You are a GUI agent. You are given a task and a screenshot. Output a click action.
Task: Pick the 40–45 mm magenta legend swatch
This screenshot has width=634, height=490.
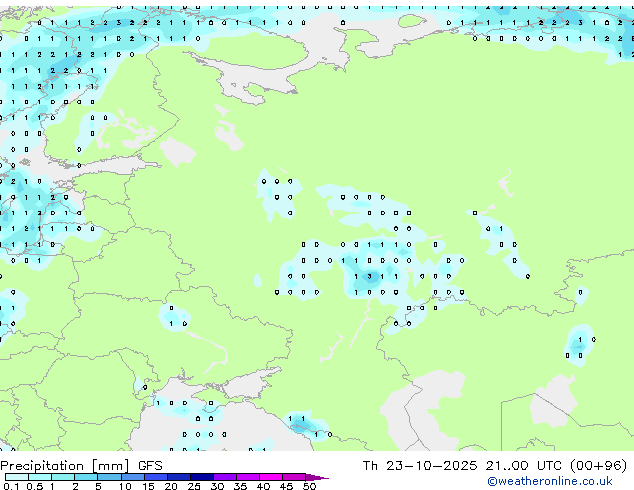pos(271,477)
